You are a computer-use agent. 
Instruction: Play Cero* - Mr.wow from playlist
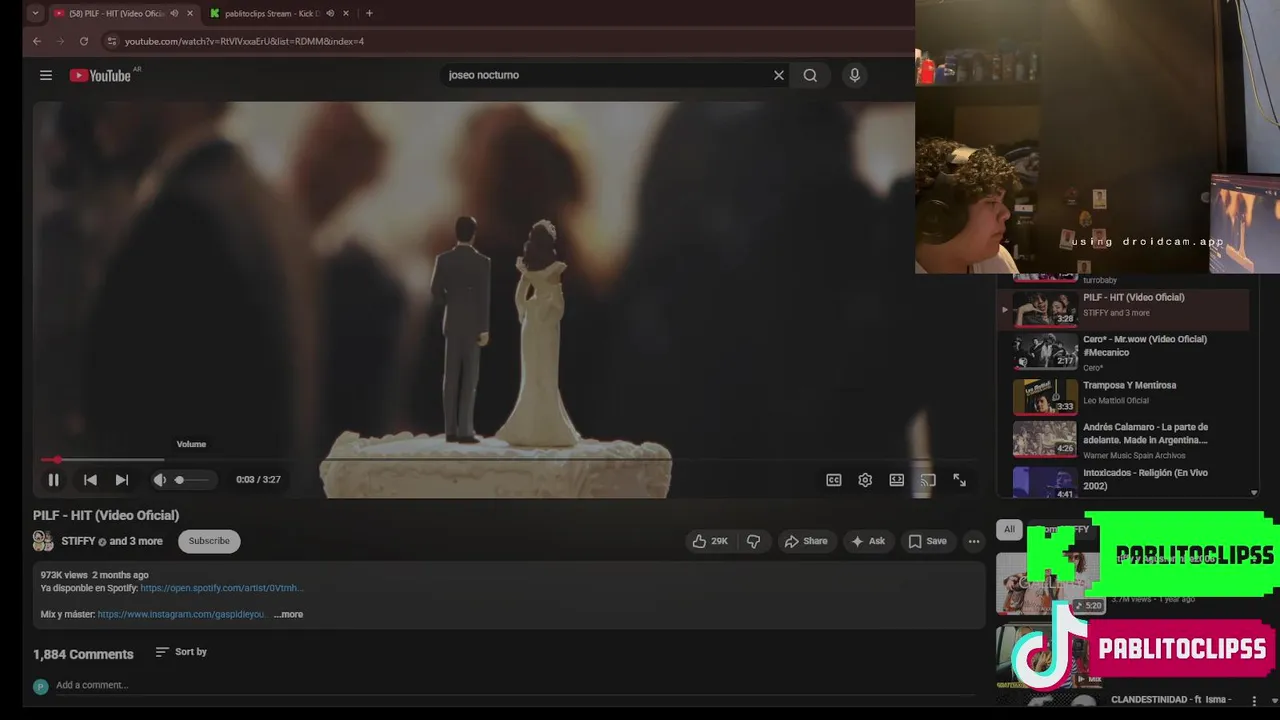pos(1123,352)
